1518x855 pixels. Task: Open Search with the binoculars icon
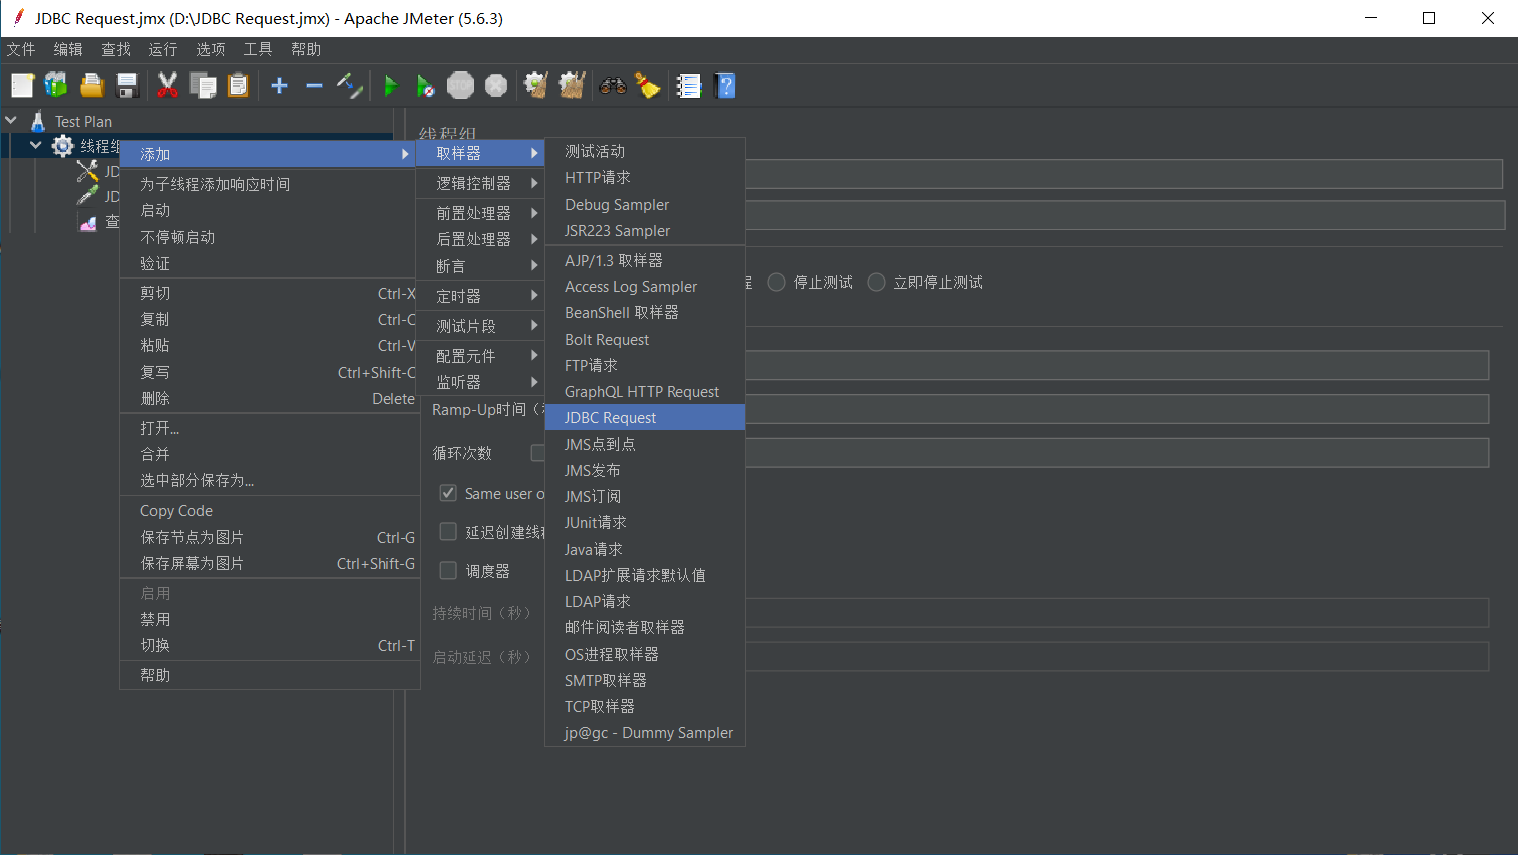coord(613,86)
